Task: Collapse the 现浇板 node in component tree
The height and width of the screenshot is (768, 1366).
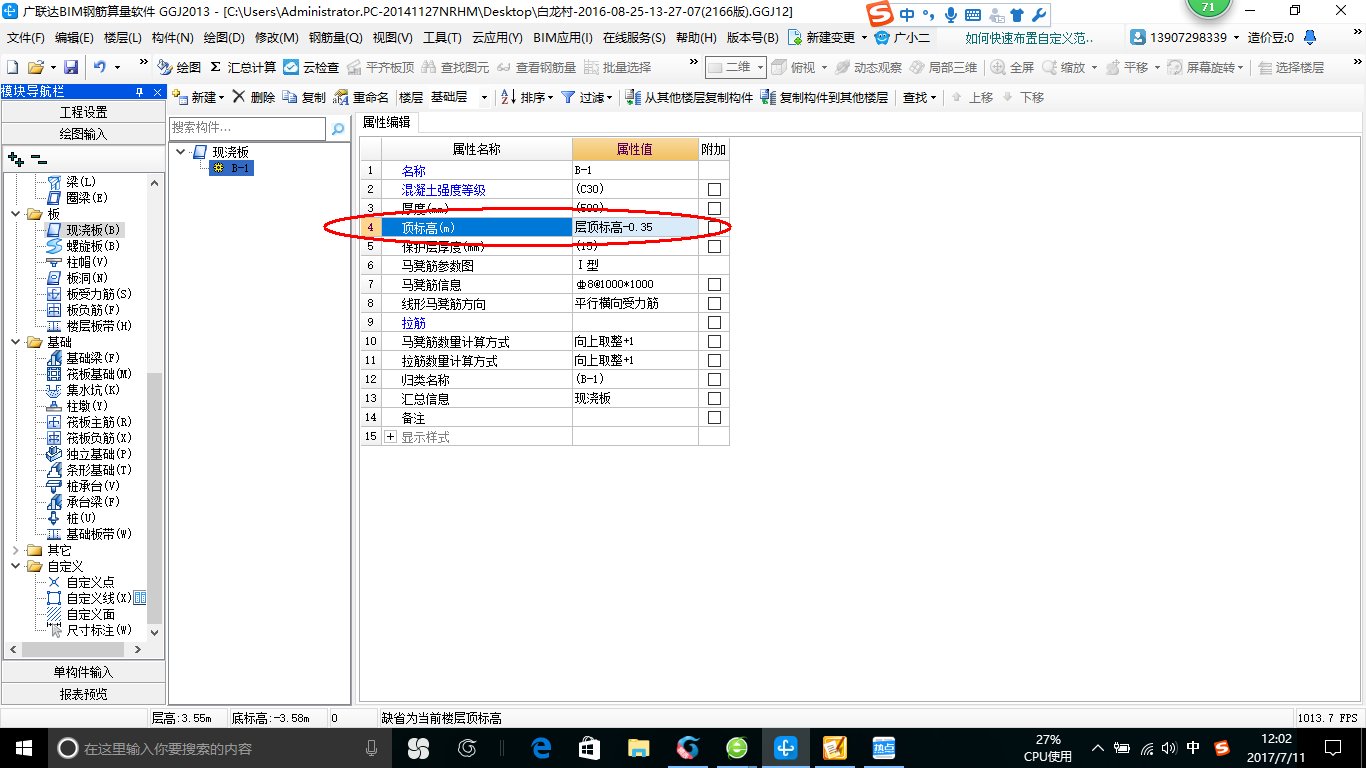Action: click(x=180, y=152)
